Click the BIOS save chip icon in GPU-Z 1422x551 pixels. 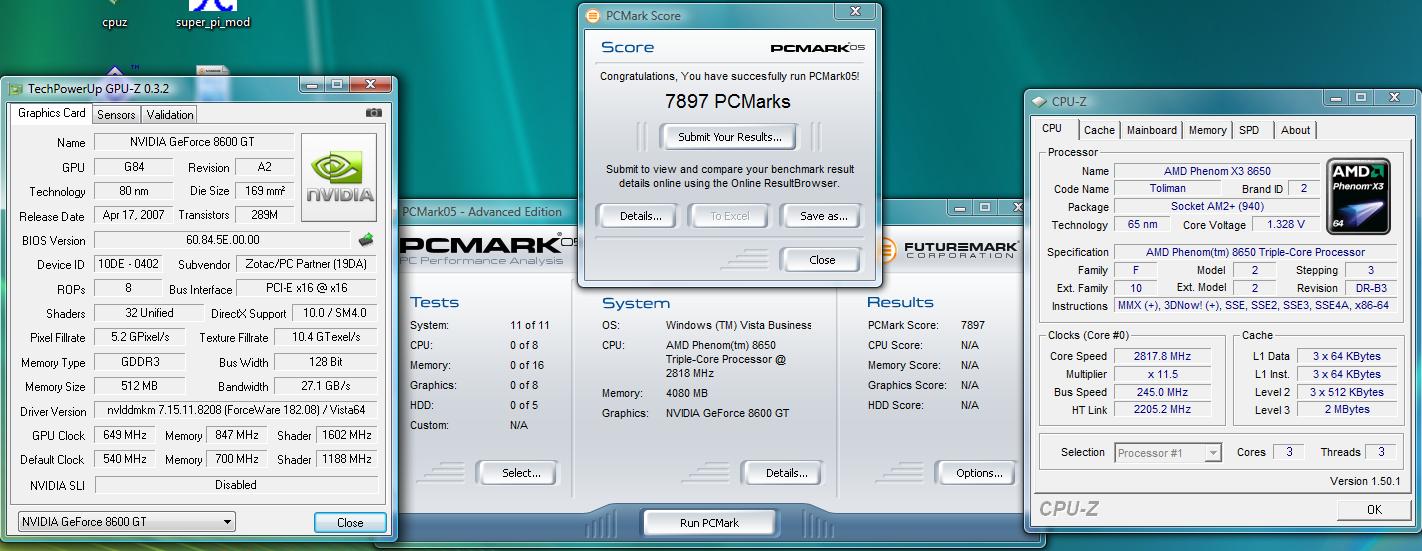[367, 239]
